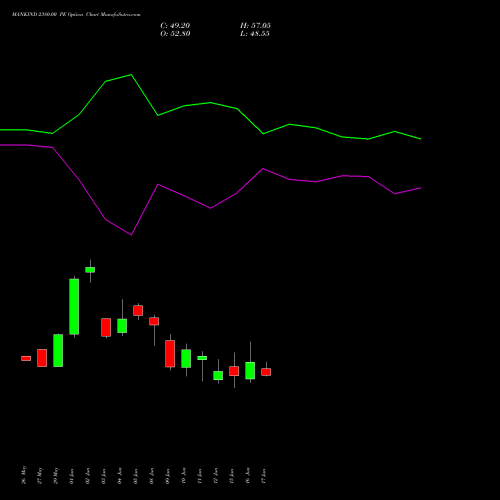The image size is (500, 500).
Task: Click the last red candle above 17 Jun
Action: (x=266, y=372)
